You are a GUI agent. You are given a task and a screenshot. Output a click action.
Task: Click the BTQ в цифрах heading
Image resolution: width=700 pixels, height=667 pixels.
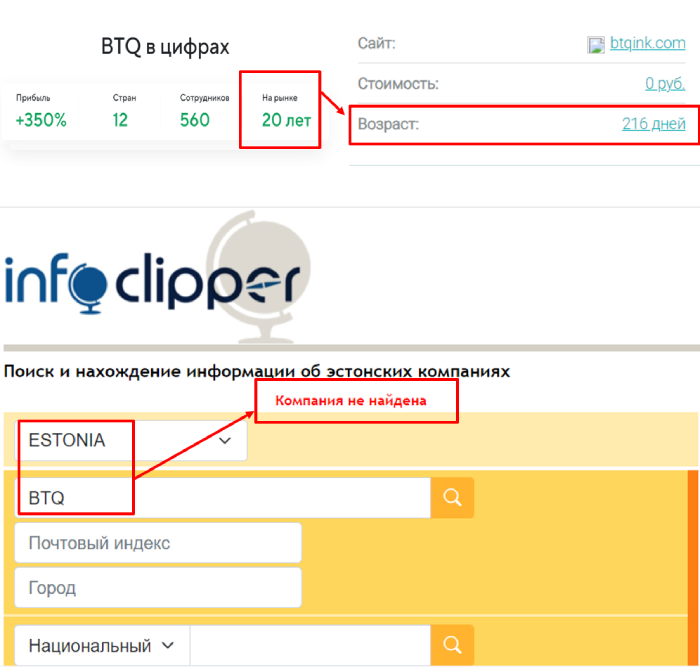tap(165, 47)
